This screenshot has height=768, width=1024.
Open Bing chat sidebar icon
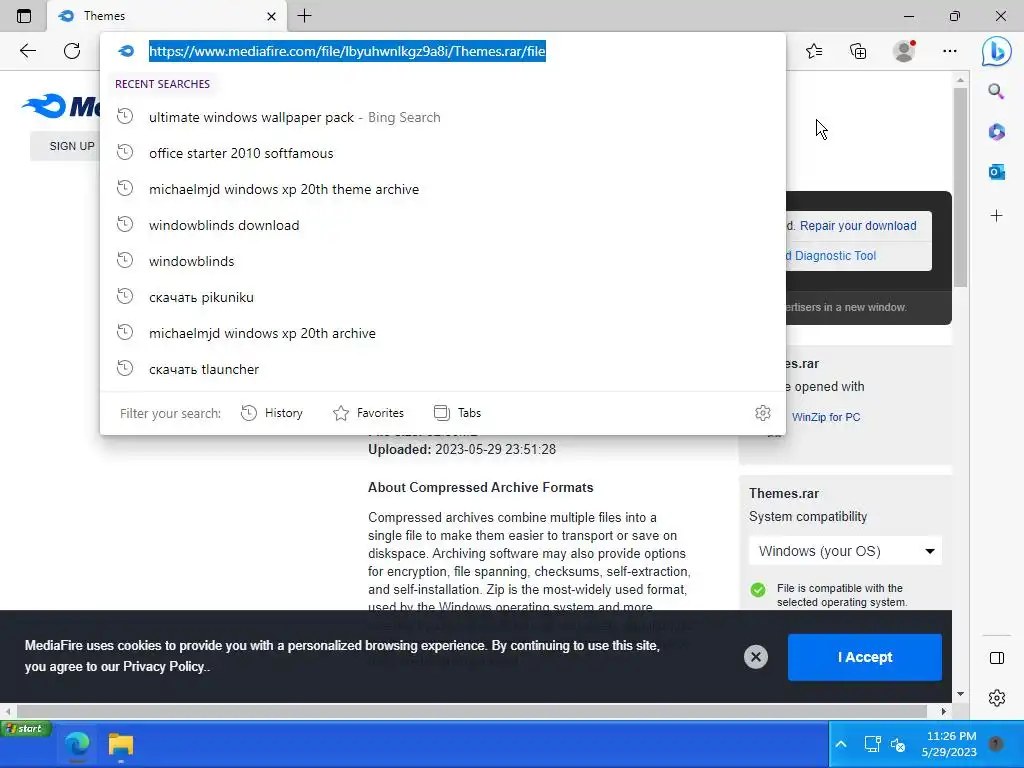coord(997,51)
